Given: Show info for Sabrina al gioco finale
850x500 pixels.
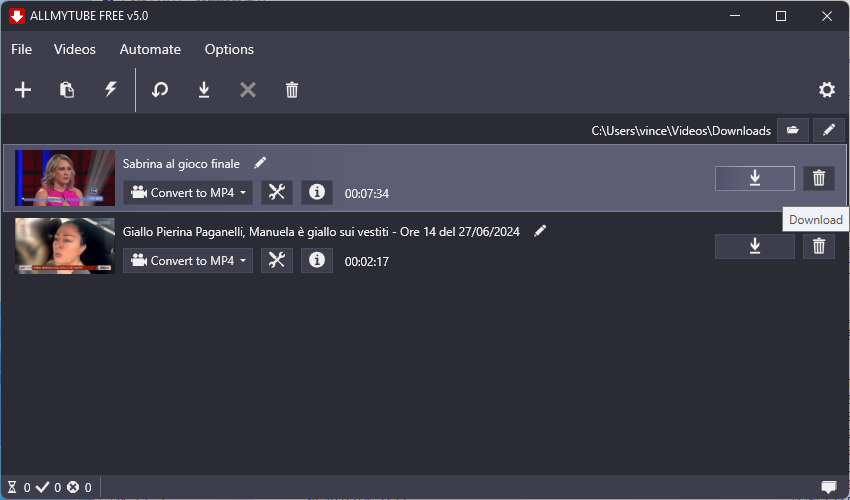Looking at the screenshot, I should click(317, 193).
